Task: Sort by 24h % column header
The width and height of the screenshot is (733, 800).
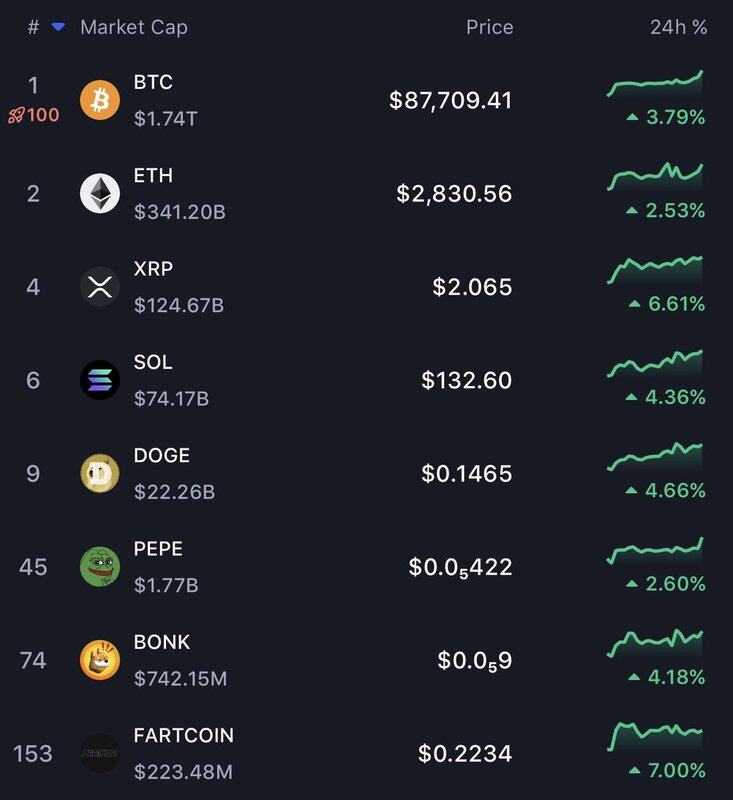Action: [x=678, y=28]
